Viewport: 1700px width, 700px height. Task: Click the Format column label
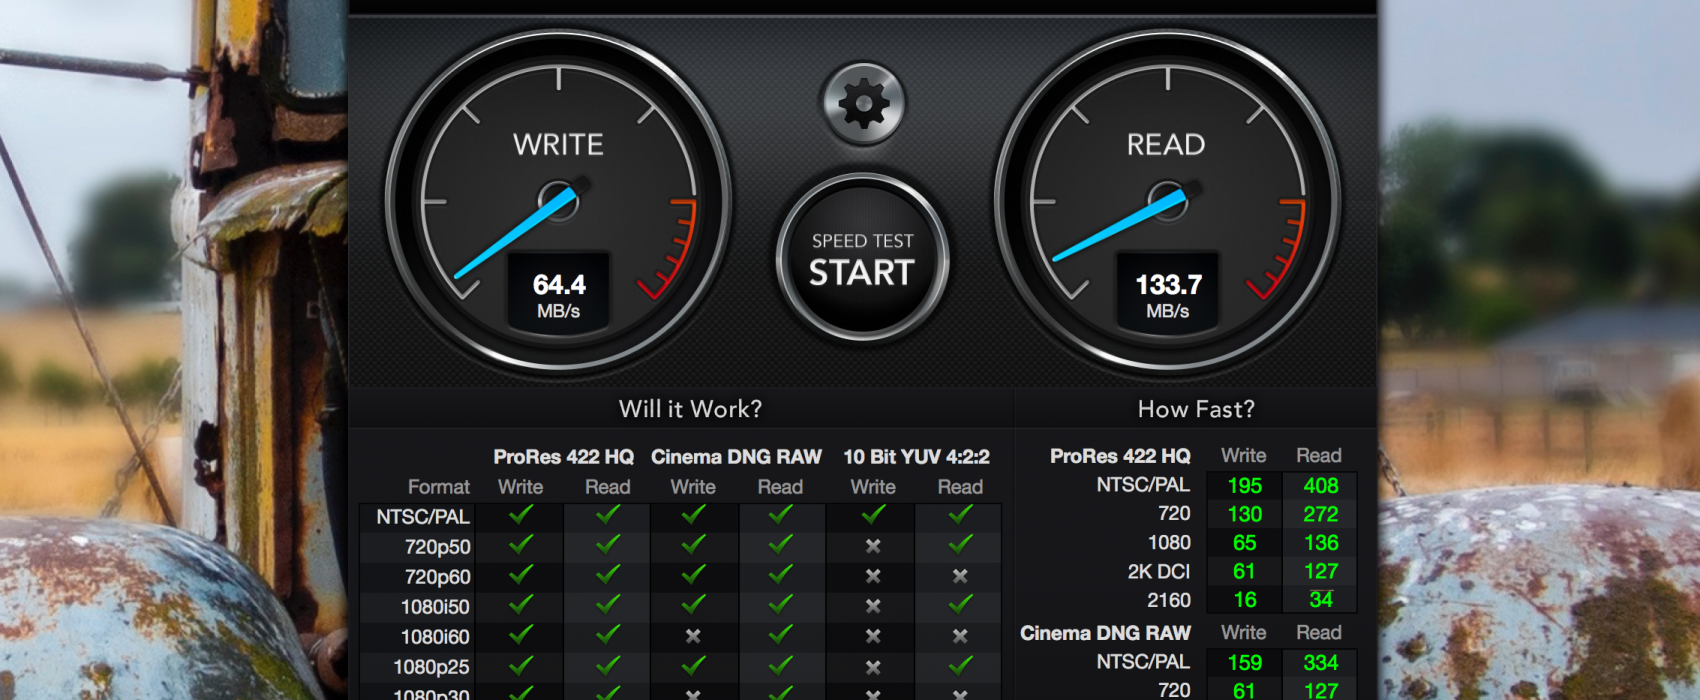click(x=438, y=487)
